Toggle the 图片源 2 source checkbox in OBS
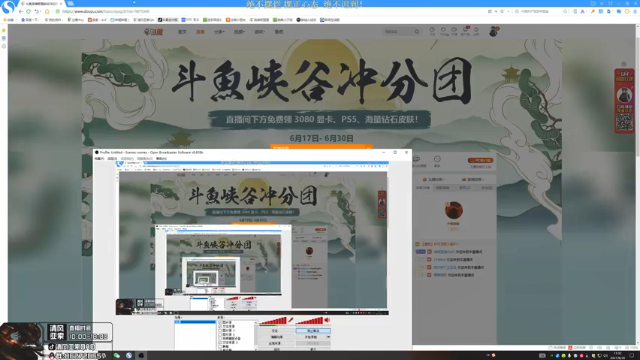Screen dimensions: 640x360 click(220, 335)
